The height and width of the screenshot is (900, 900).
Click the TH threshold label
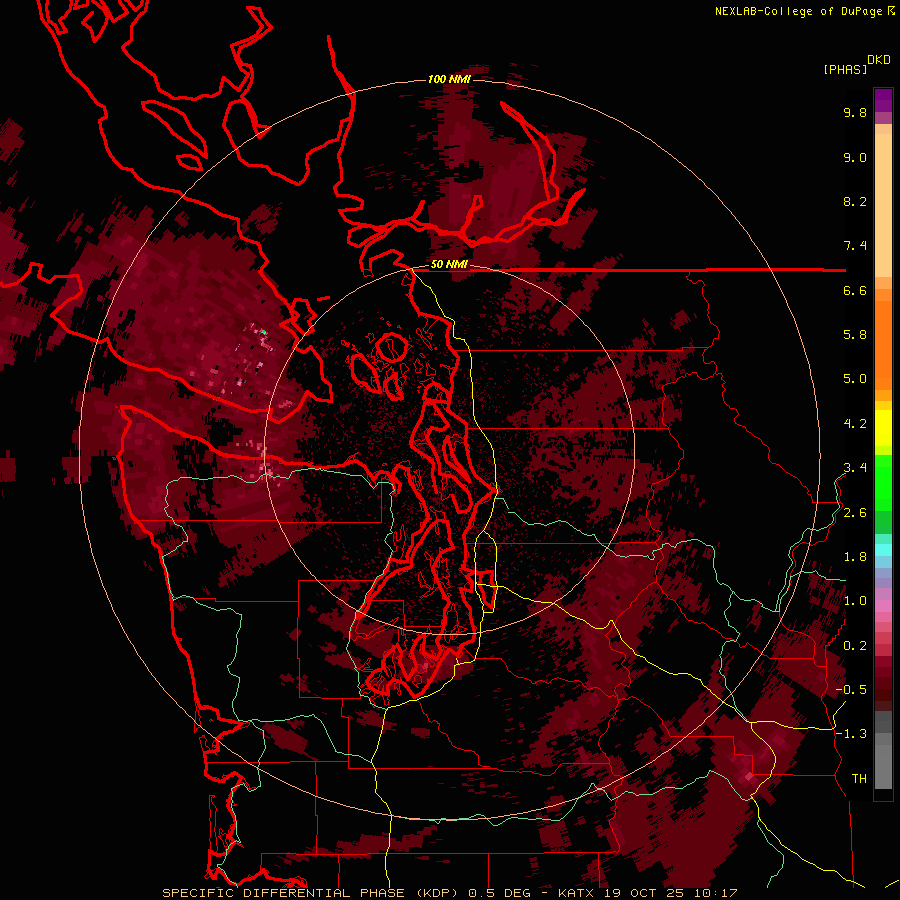pos(859,779)
